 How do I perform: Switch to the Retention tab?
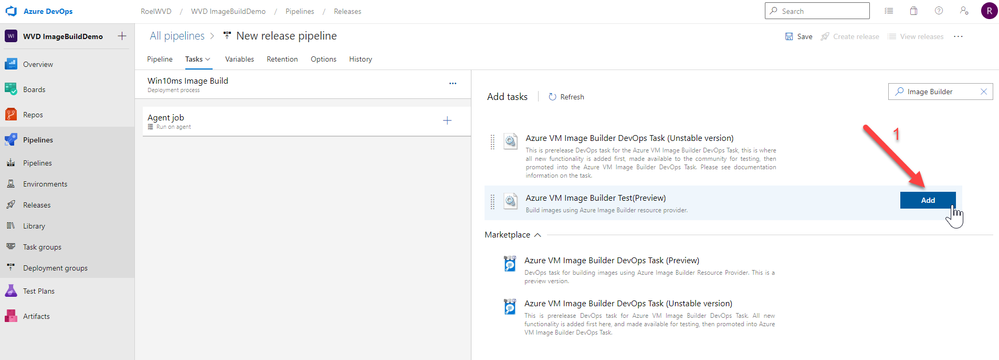[x=282, y=59]
